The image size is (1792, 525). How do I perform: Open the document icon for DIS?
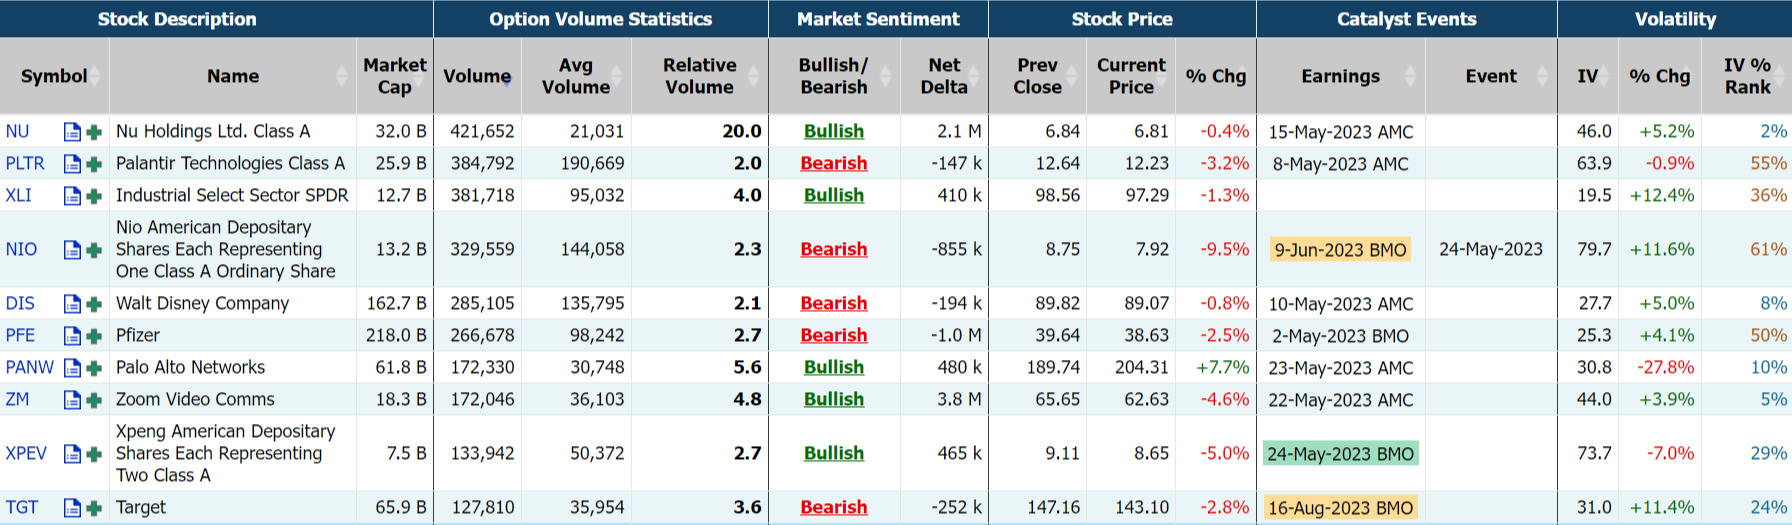tap(72, 304)
